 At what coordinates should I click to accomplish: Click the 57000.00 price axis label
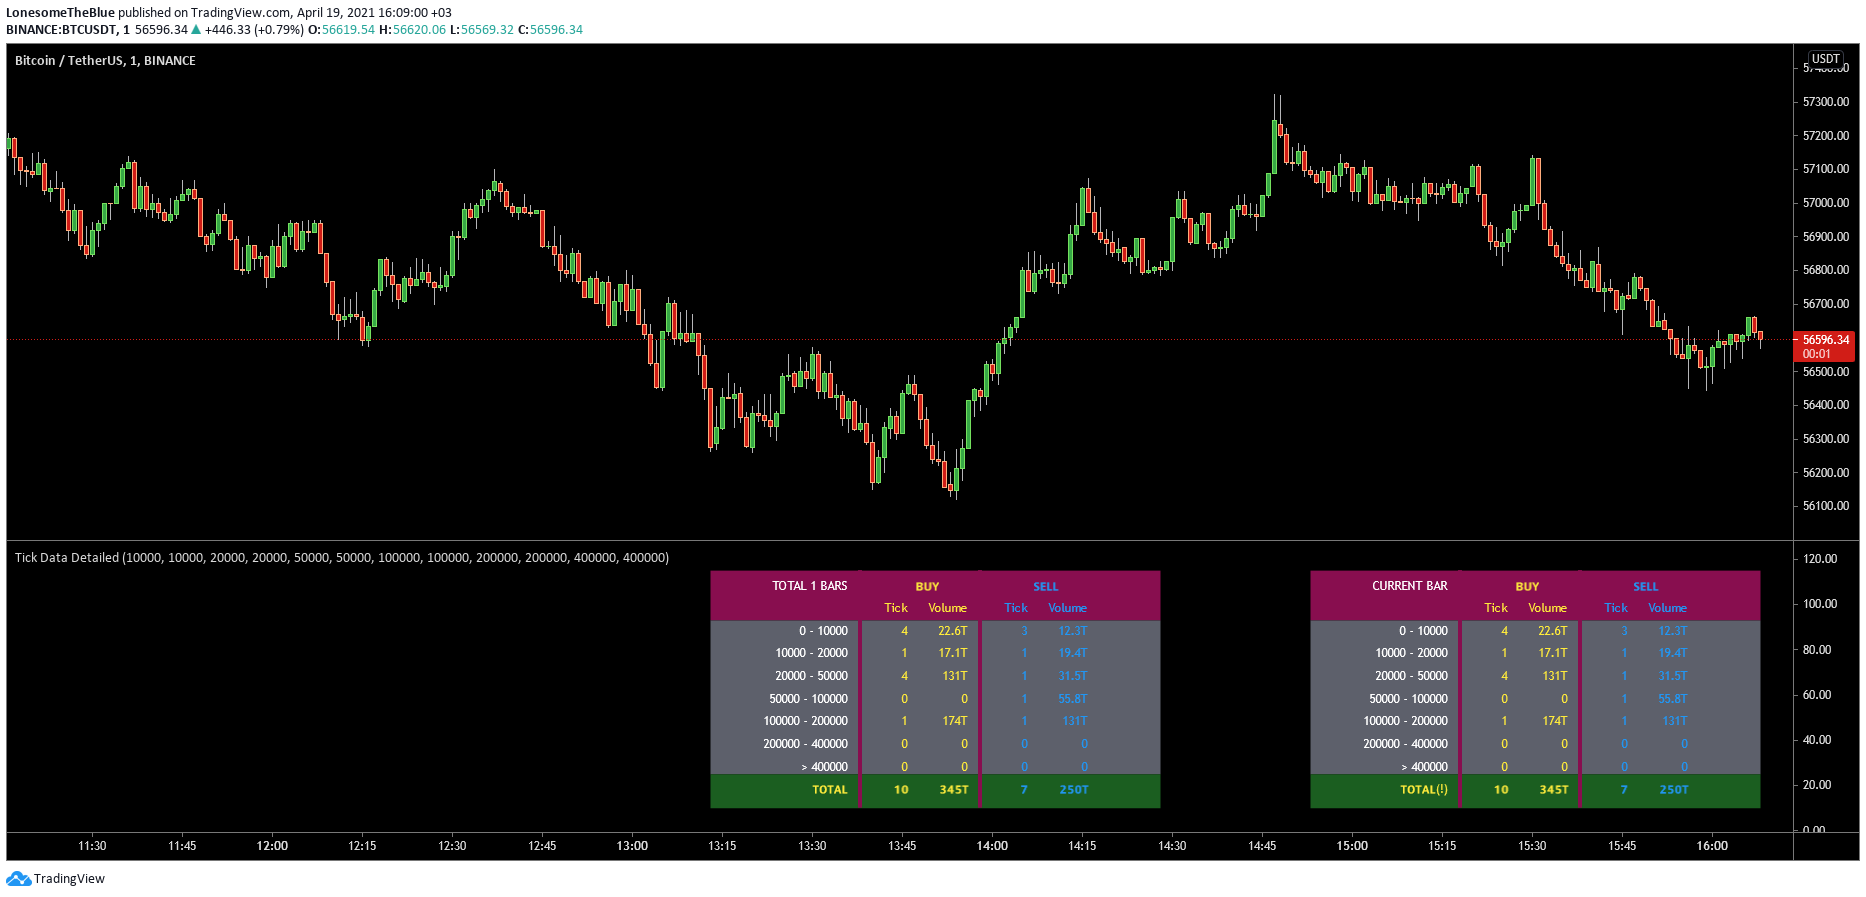(1826, 203)
